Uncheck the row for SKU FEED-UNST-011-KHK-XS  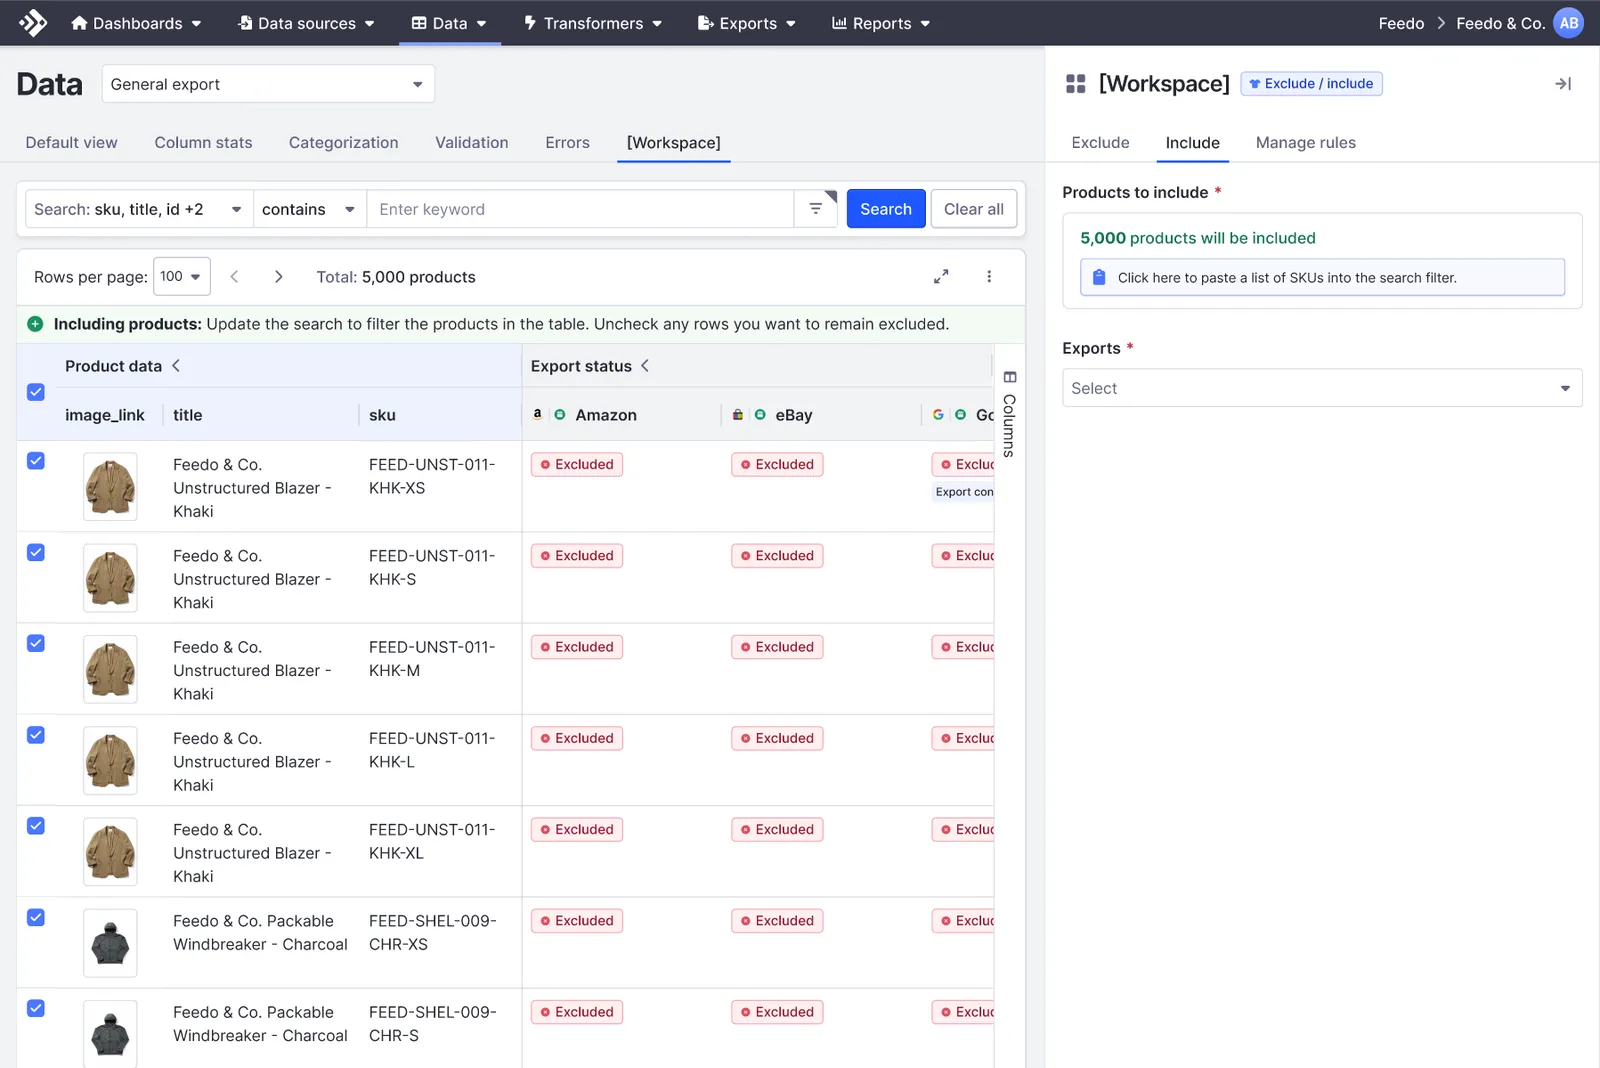tap(36, 461)
